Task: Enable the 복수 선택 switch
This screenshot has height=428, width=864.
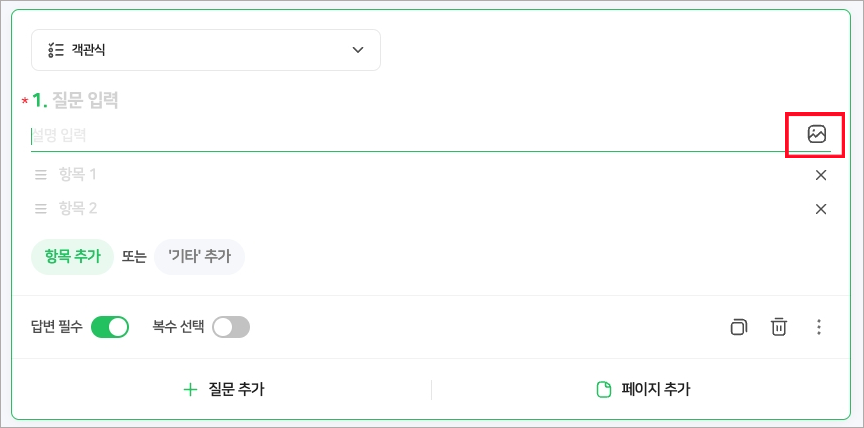Action: (231, 327)
